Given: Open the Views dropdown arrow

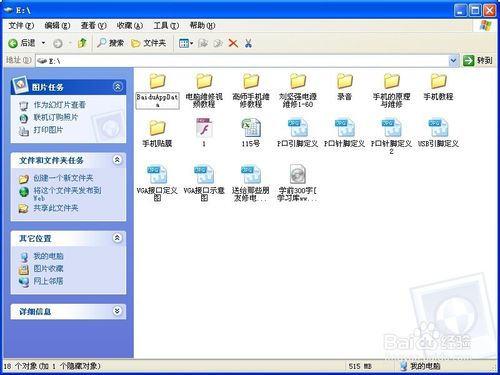Looking at the screenshot, I should coord(192,43).
